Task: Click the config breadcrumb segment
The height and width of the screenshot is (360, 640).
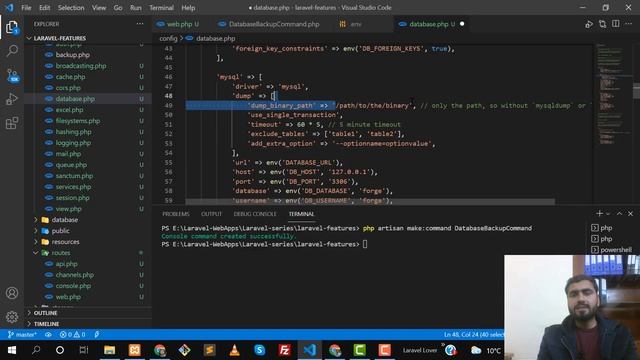Action: point(168,38)
